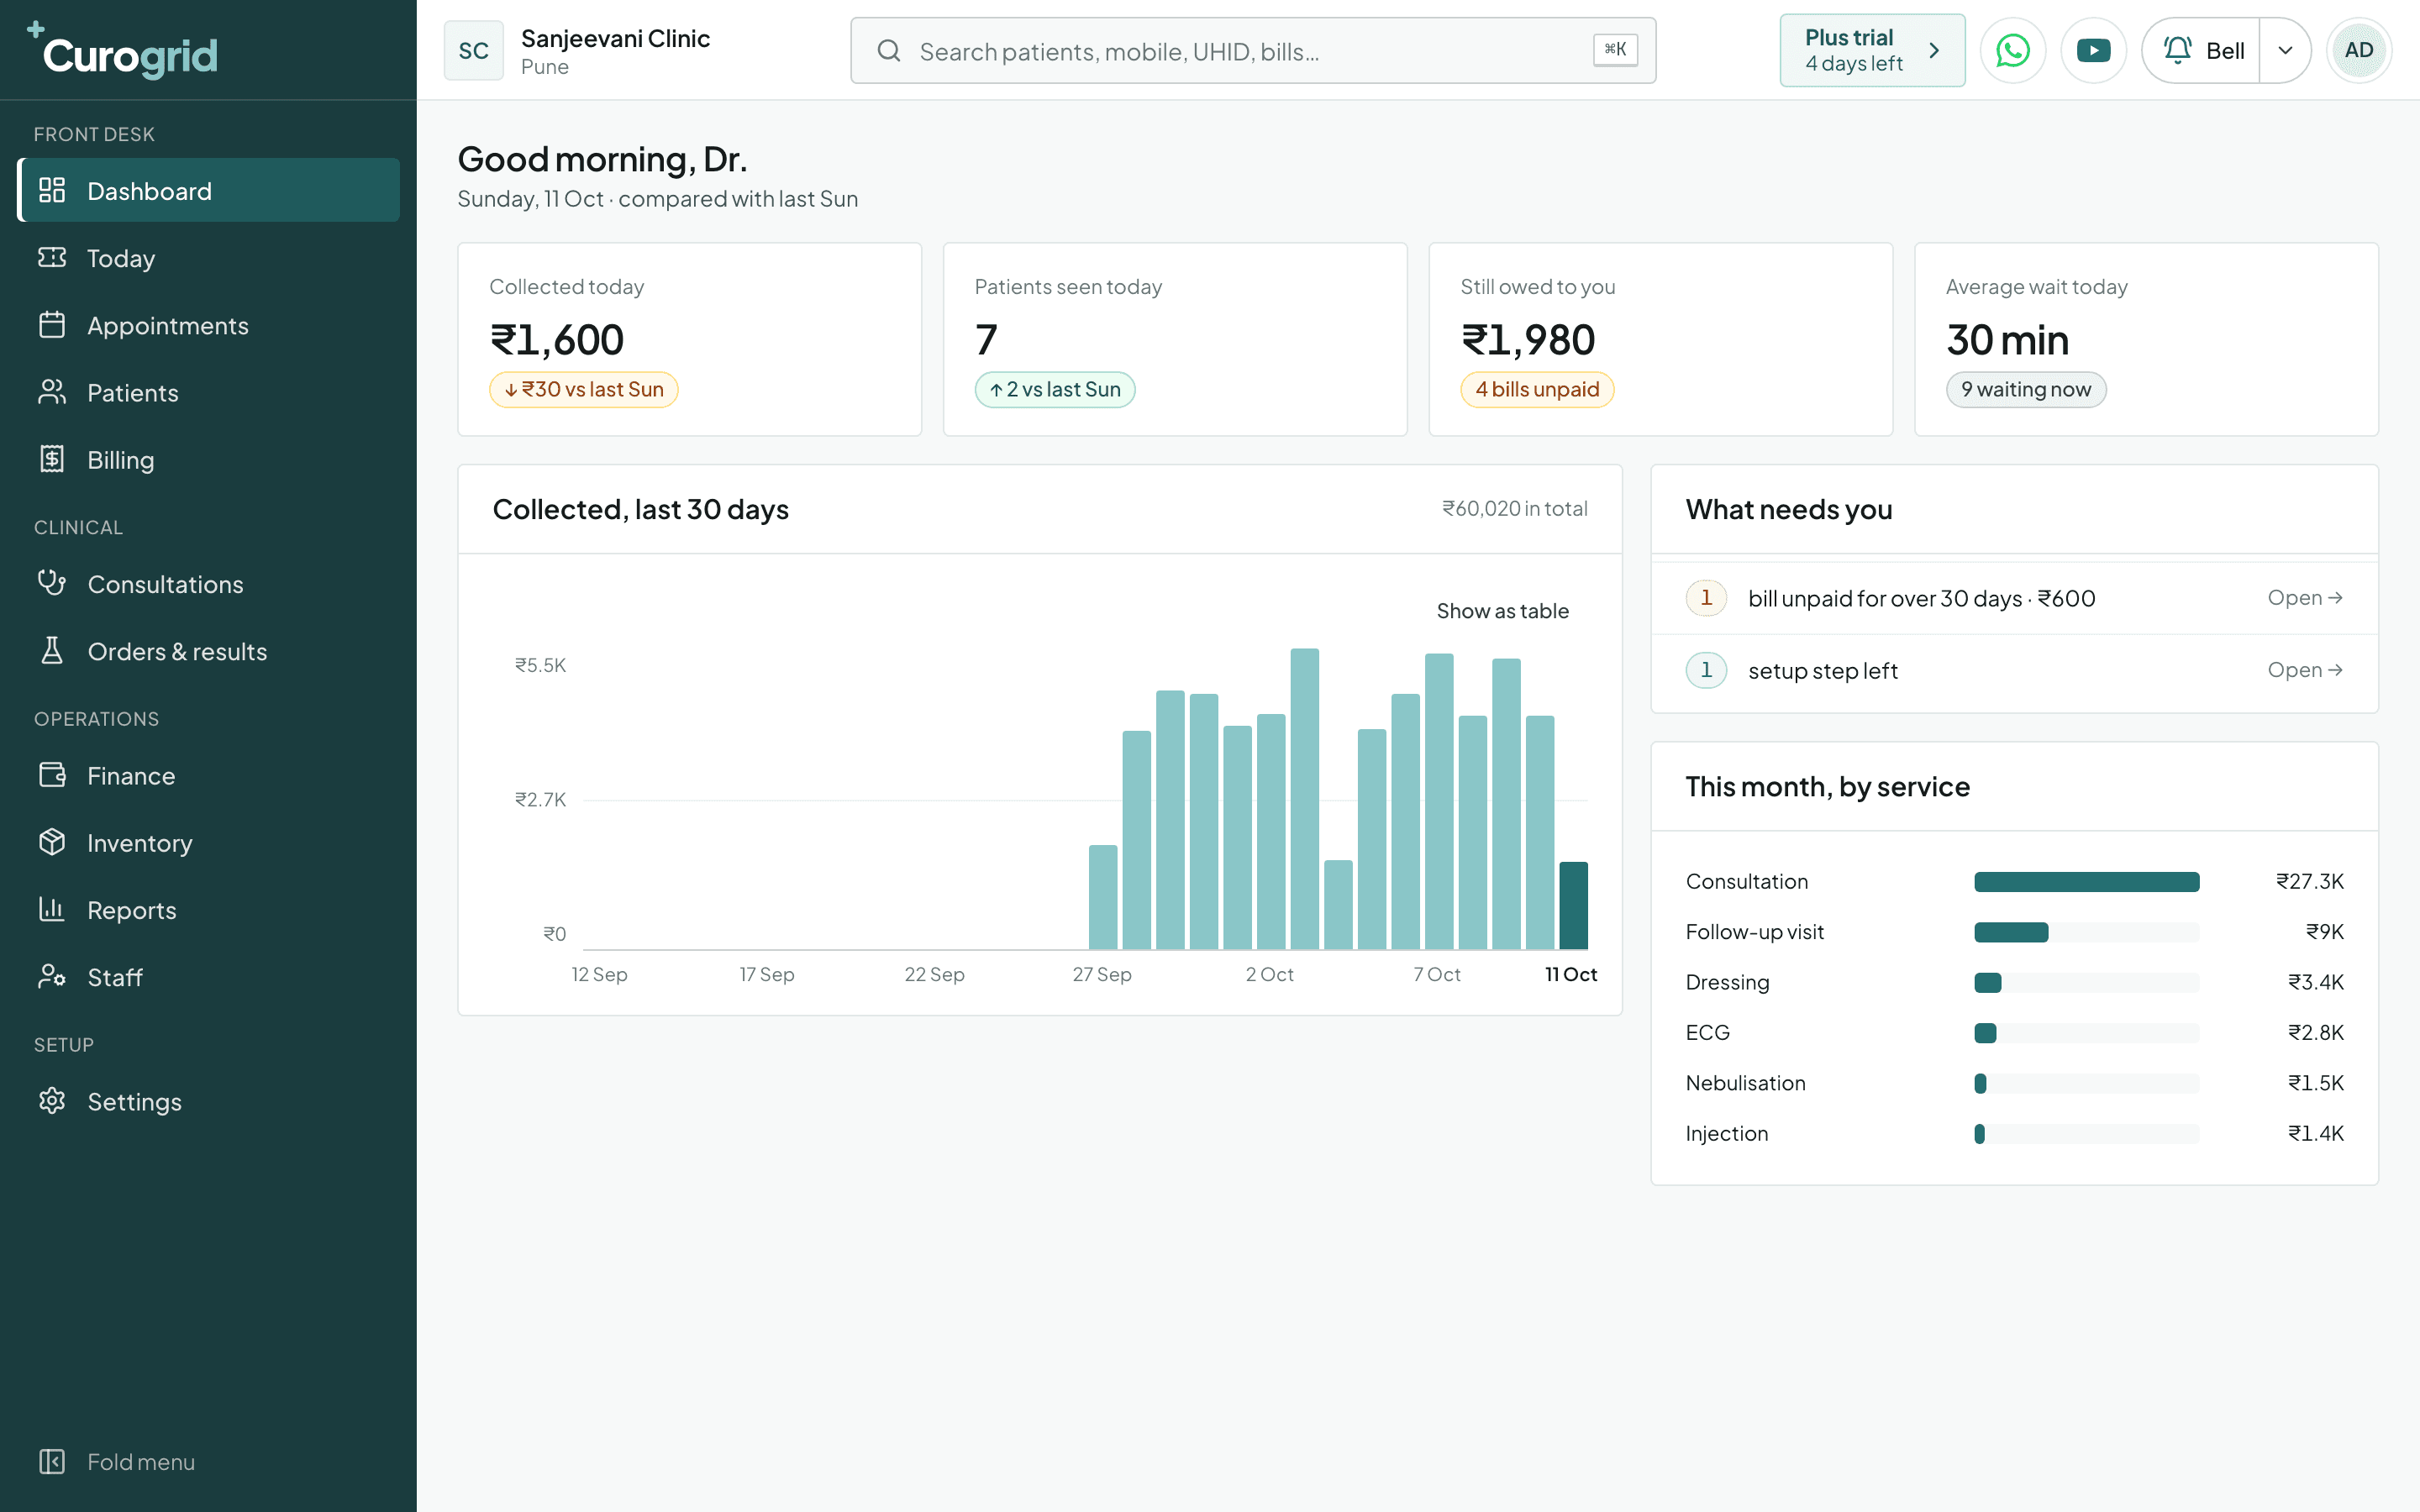Open the Billing menu item
2420x1512 pixels.
point(208,459)
